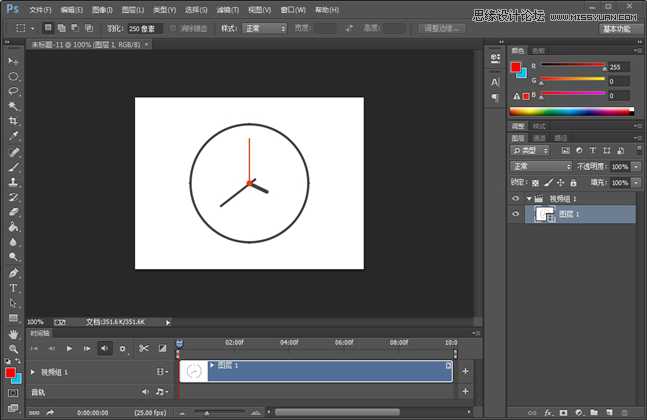Select the Elliptical Marquee tool
Image resolution: width=647 pixels, height=420 pixels.
pos(13,76)
